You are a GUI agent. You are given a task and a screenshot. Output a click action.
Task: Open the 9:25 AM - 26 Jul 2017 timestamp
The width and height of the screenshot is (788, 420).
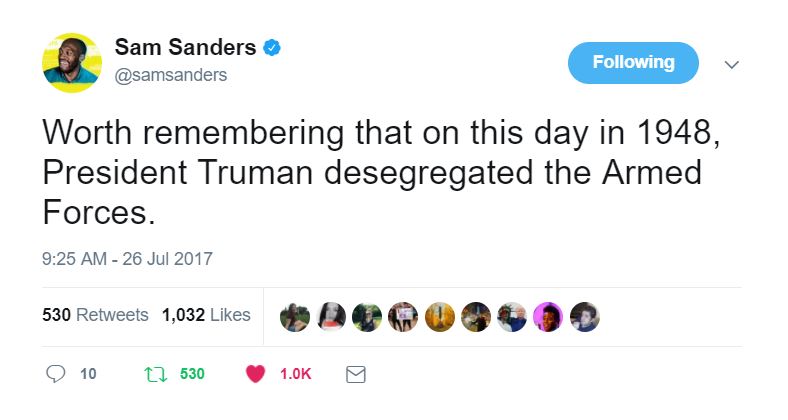tap(127, 258)
